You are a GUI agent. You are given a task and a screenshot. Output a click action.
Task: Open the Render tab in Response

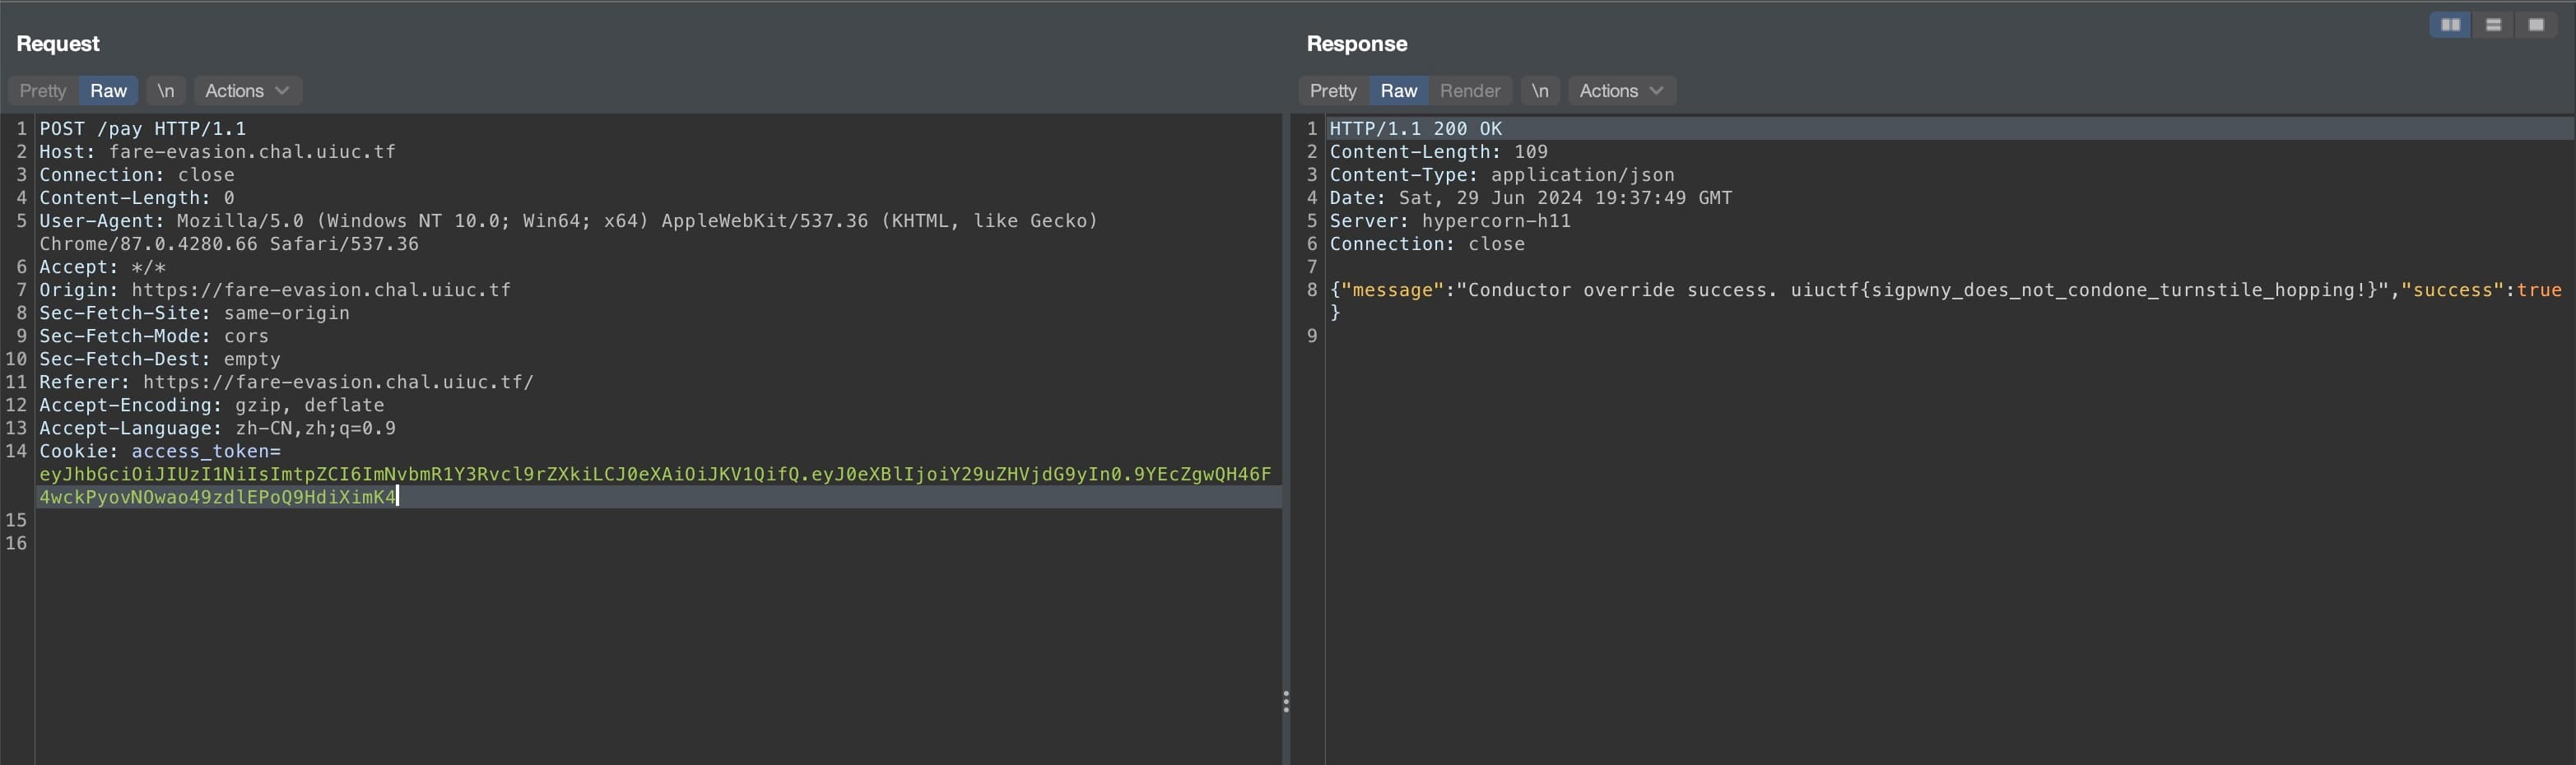pyautogui.click(x=1469, y=91)
